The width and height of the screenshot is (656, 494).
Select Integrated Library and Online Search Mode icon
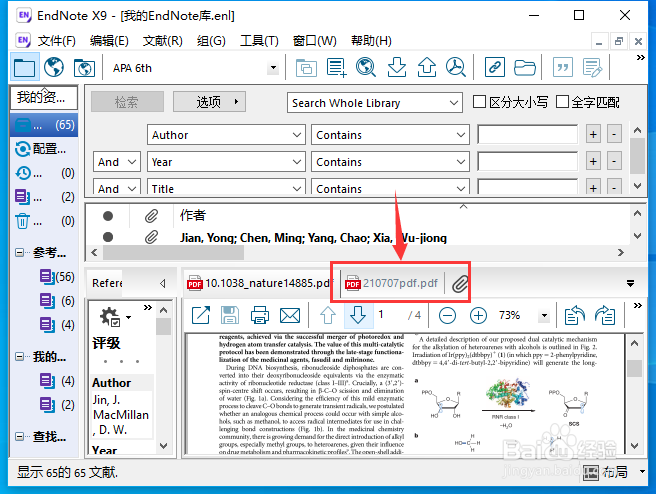click(x=84, y=67)
